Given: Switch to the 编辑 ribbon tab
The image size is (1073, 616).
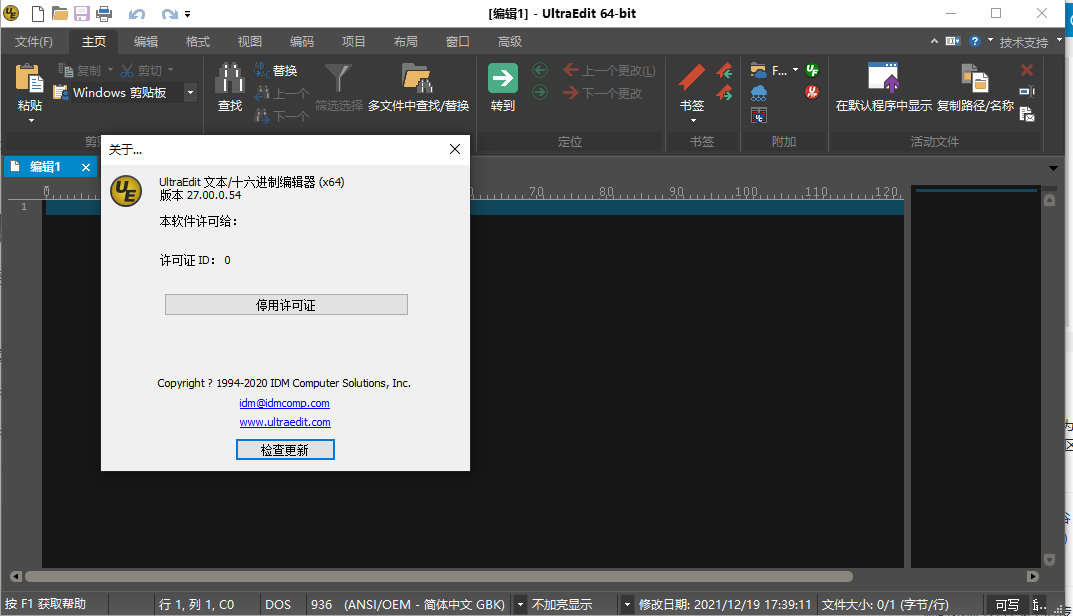Looking at the screenshot, I should [146, 42].
